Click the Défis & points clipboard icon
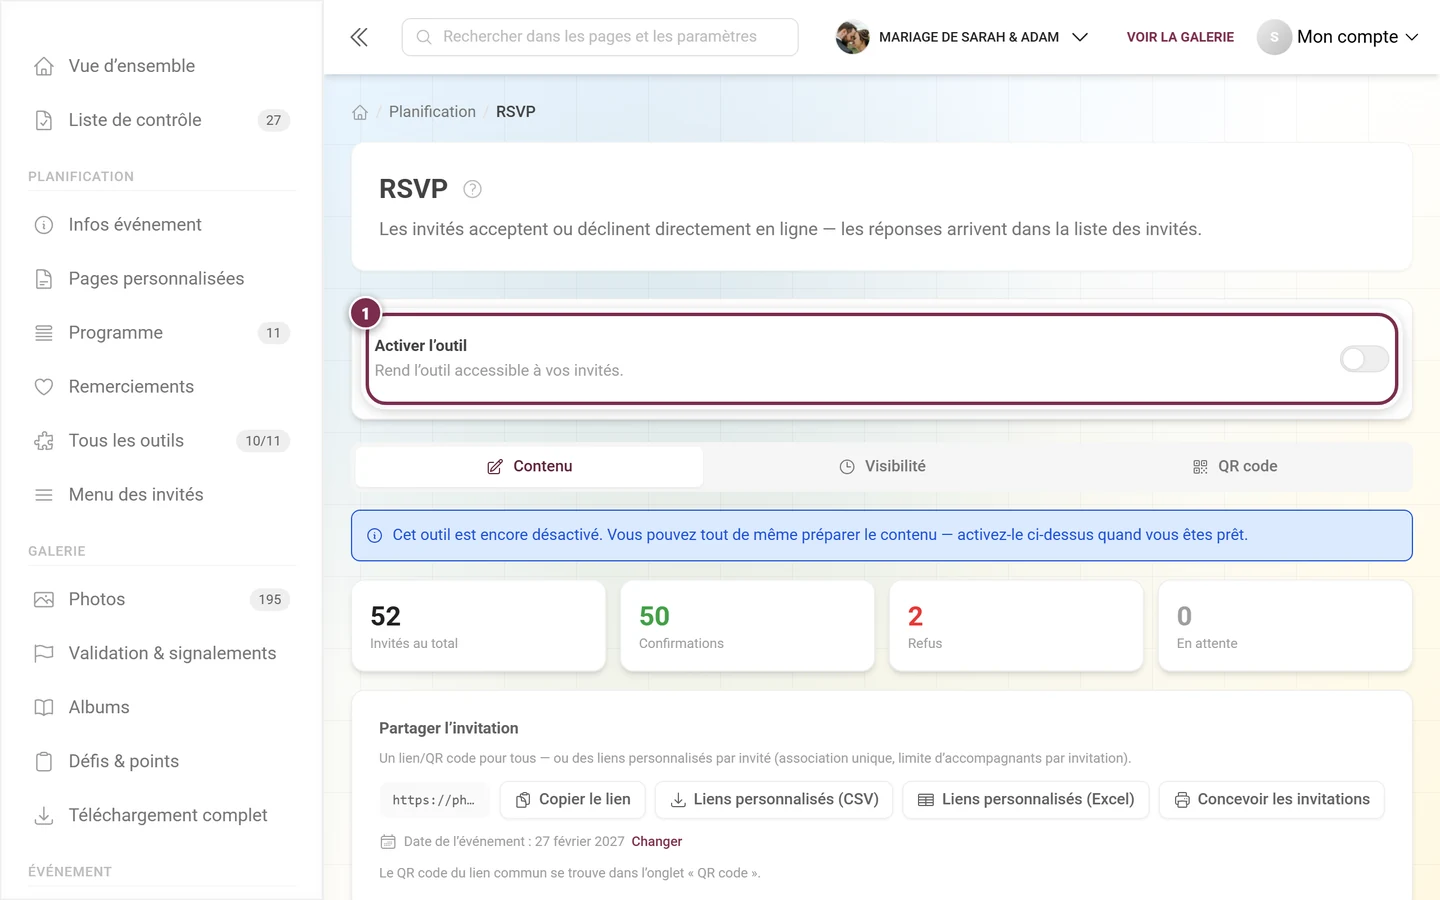1440x900 pixels. pyautogui.click(x=44, y=761)
